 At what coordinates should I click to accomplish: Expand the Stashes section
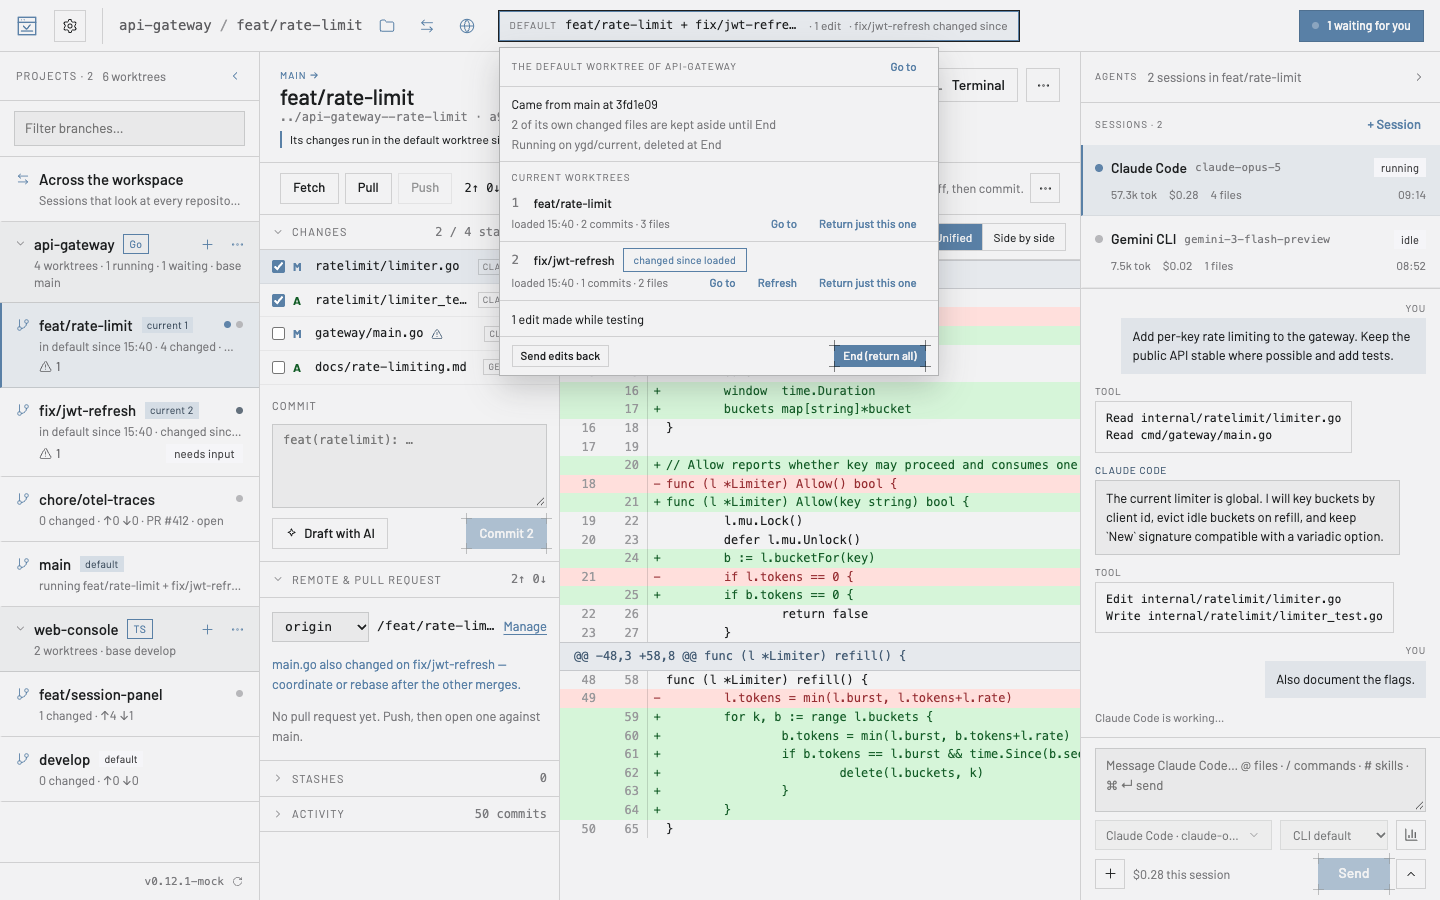278,778
